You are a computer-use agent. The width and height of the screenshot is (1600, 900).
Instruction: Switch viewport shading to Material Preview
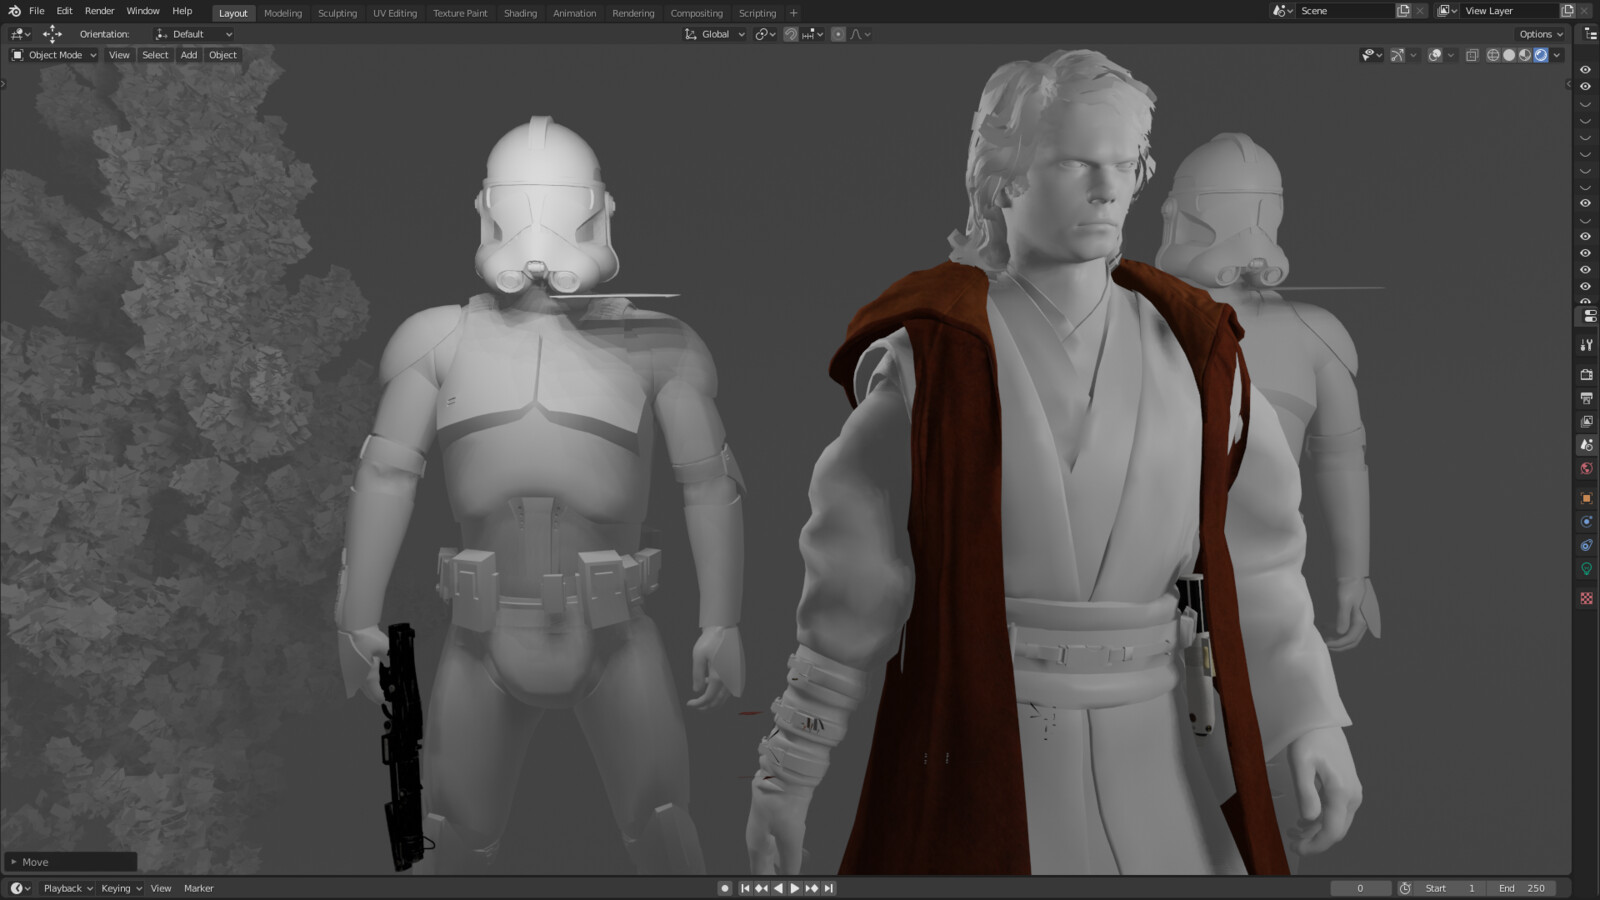click(1525, 55)
